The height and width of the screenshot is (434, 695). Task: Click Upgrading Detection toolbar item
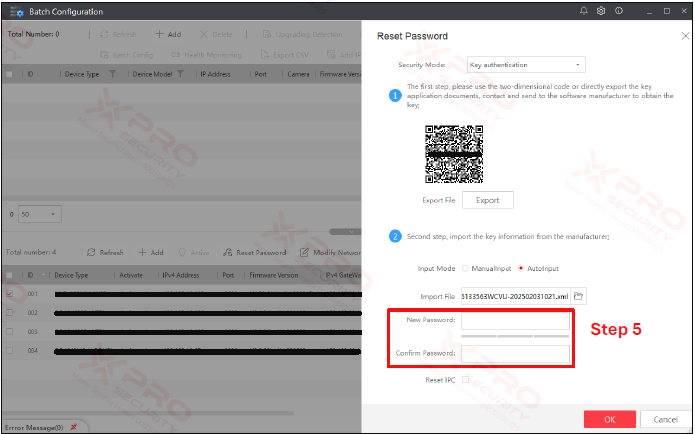click(x=302, y=34)
